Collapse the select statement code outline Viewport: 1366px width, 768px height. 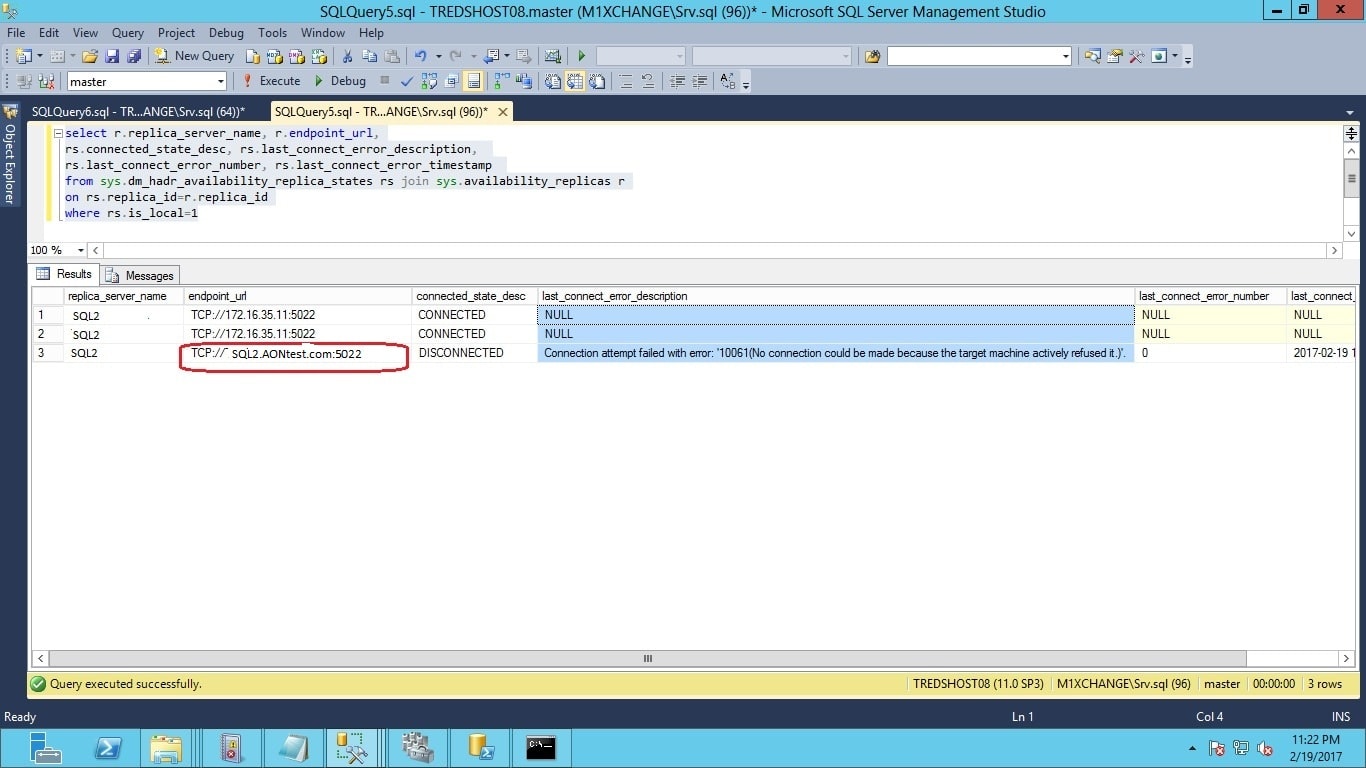[57, 134]
